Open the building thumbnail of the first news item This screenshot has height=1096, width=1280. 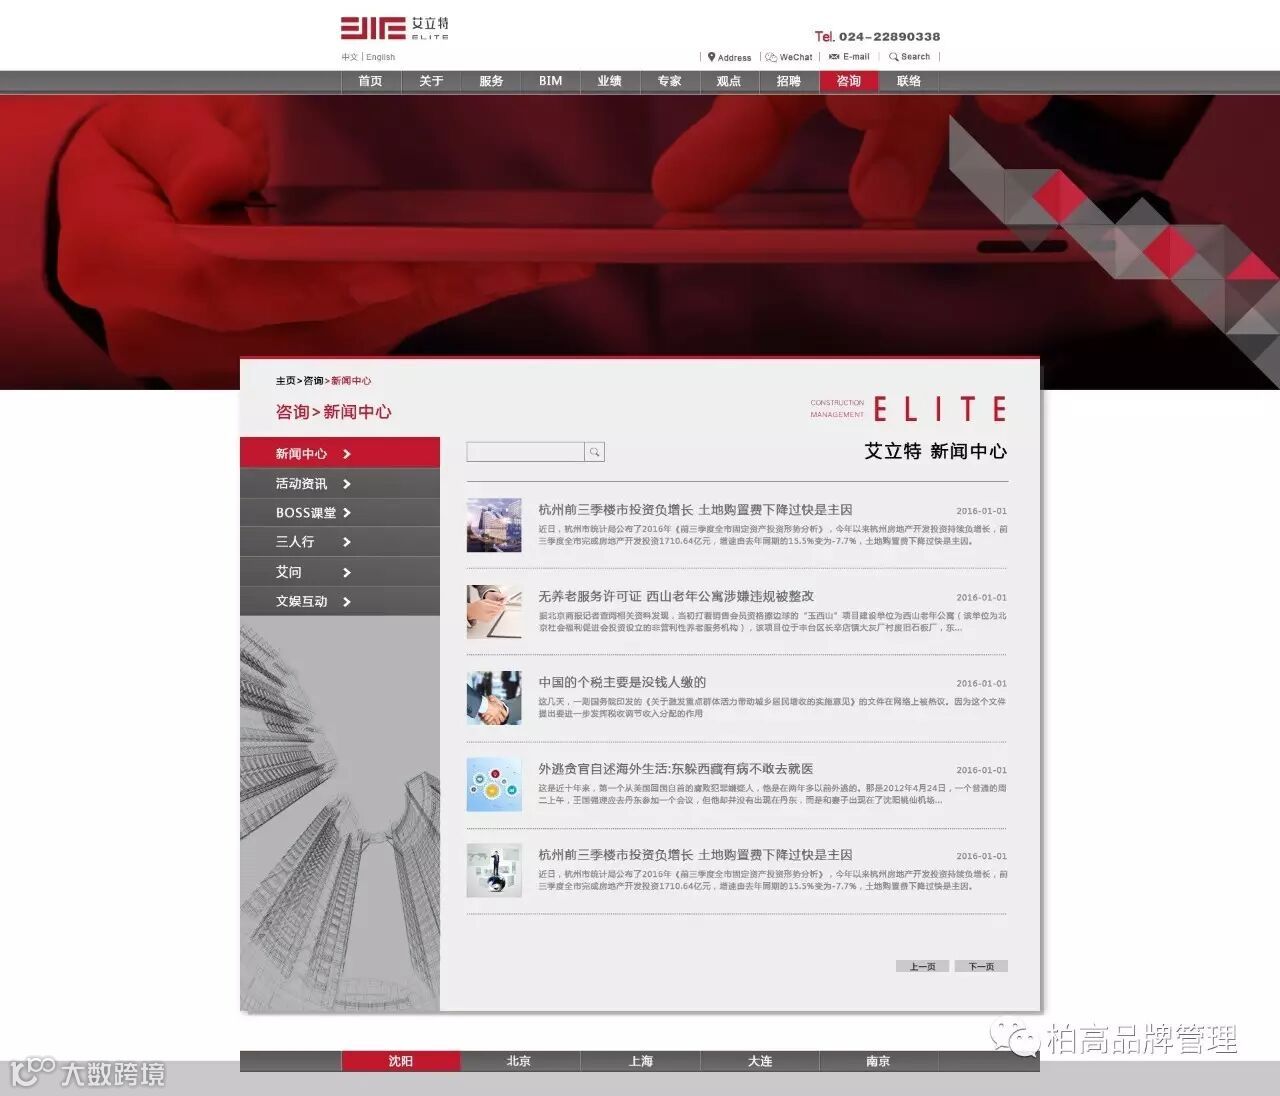494,525
